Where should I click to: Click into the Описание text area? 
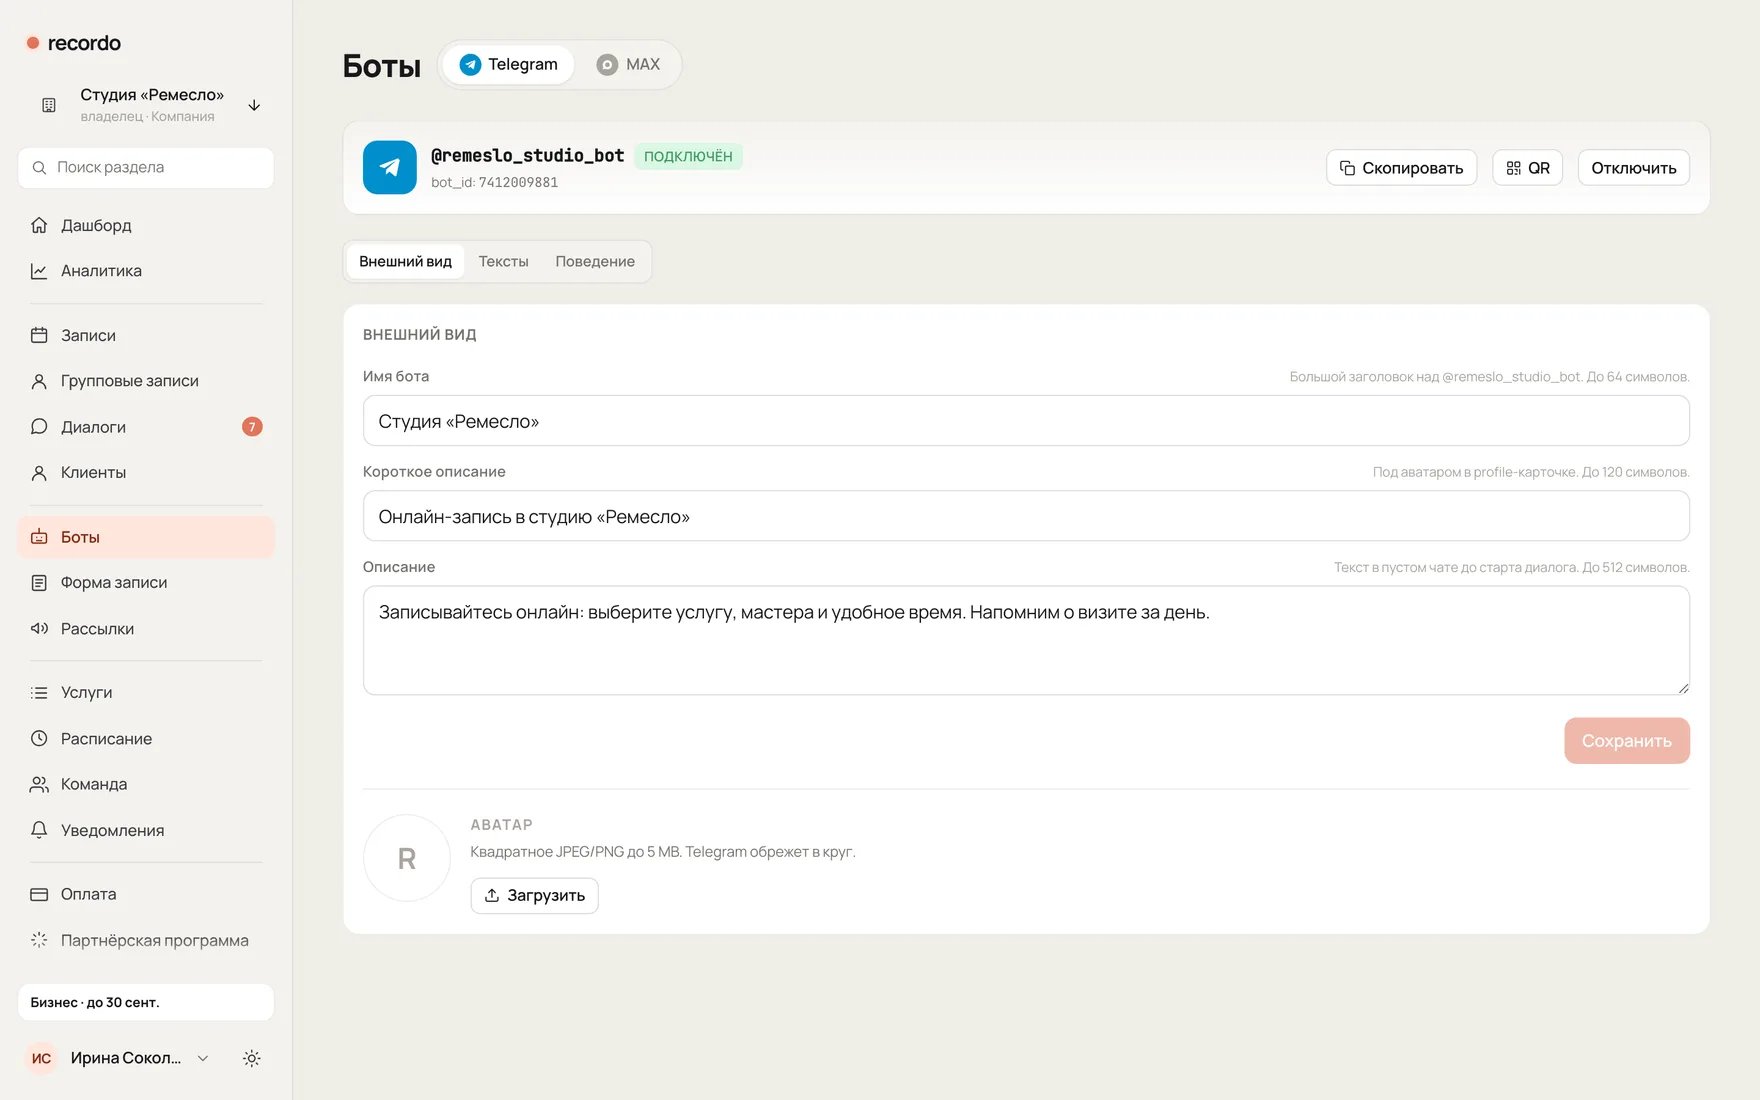click(x=1026, y=640)
